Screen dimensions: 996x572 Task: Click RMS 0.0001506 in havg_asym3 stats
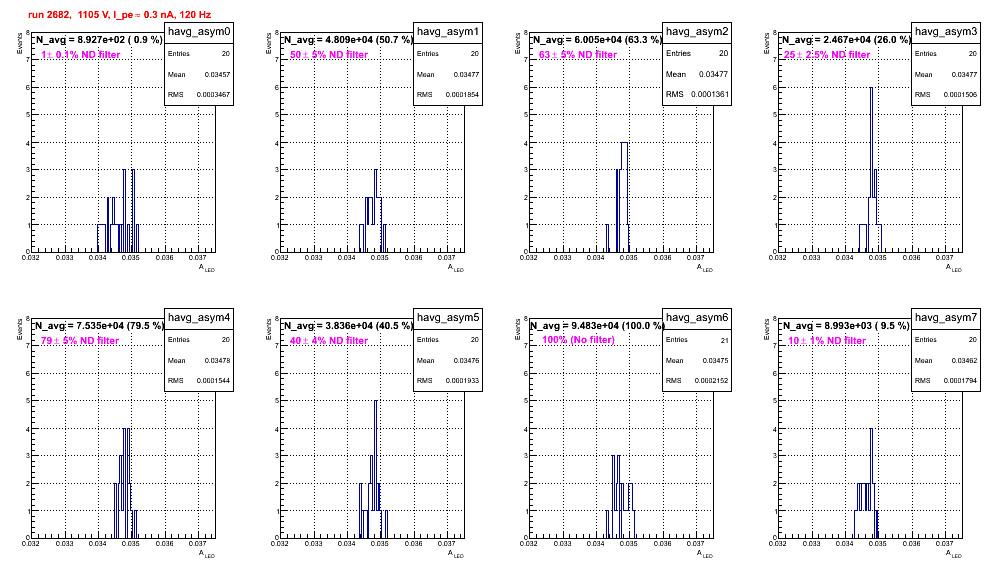pos(946,95)
